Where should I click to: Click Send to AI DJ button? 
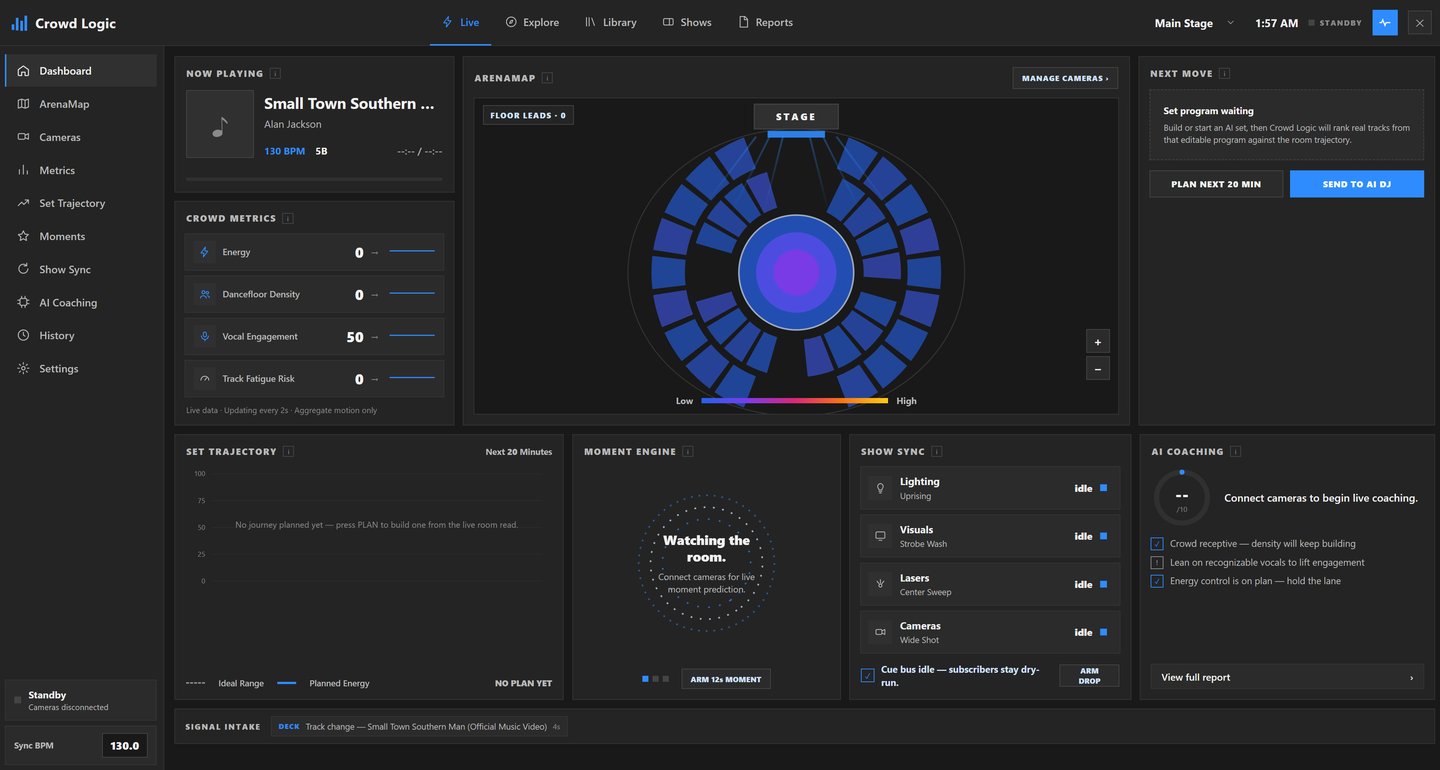point(1357,184)
